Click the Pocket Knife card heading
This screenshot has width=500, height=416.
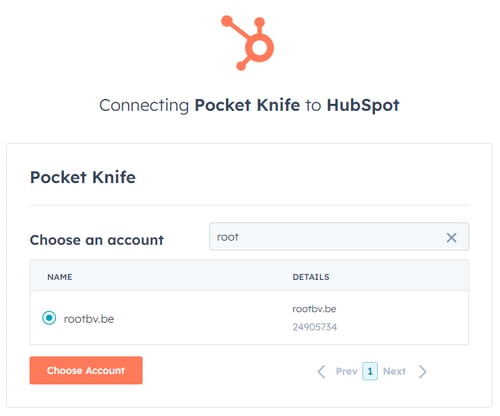(83, 177)
